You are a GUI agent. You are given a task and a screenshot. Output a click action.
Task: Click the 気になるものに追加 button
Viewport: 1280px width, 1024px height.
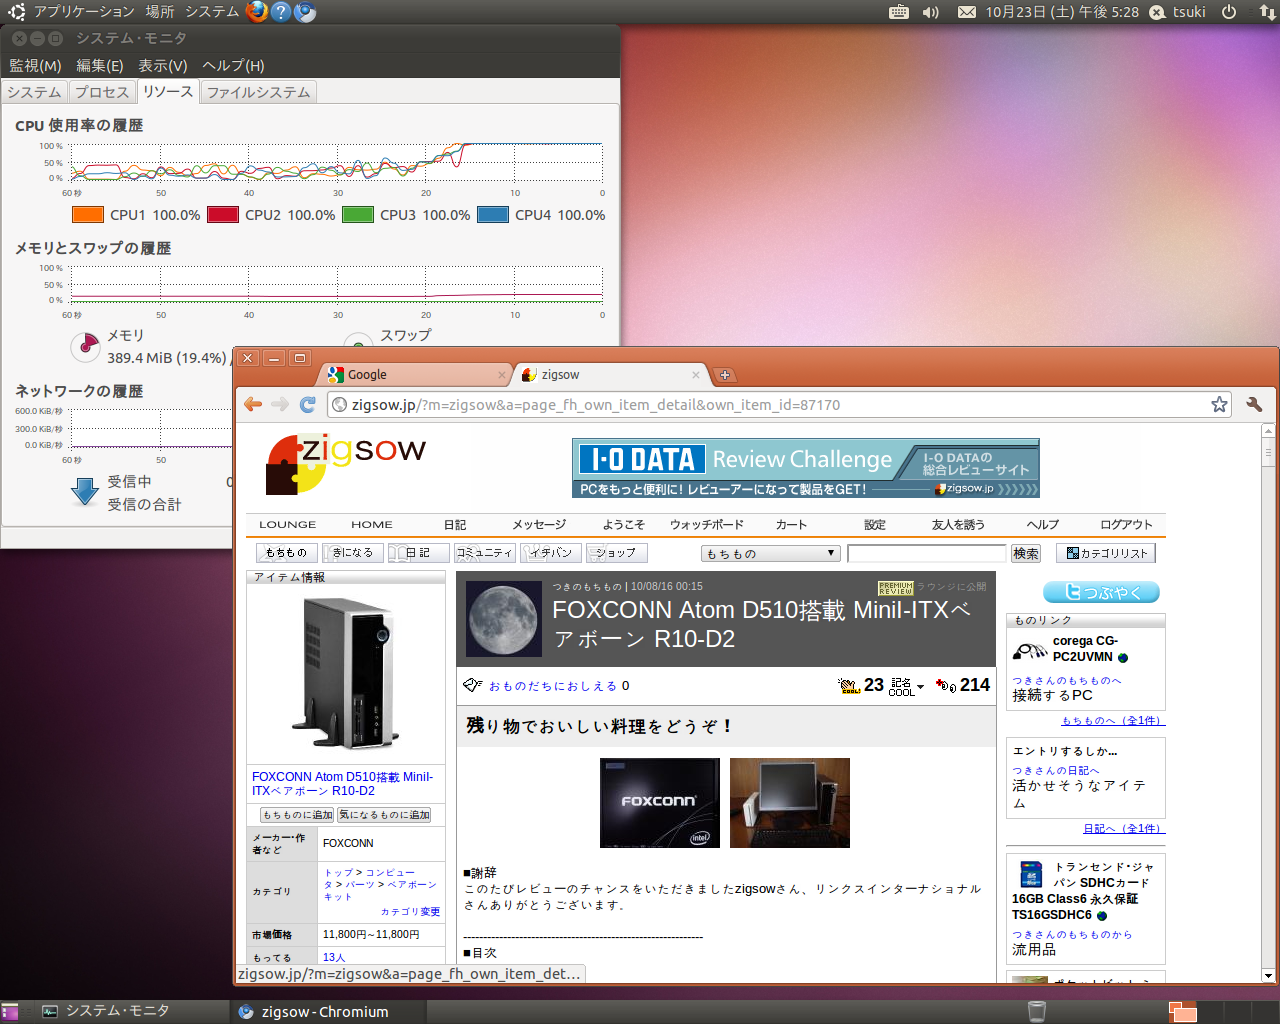[384, 815]
